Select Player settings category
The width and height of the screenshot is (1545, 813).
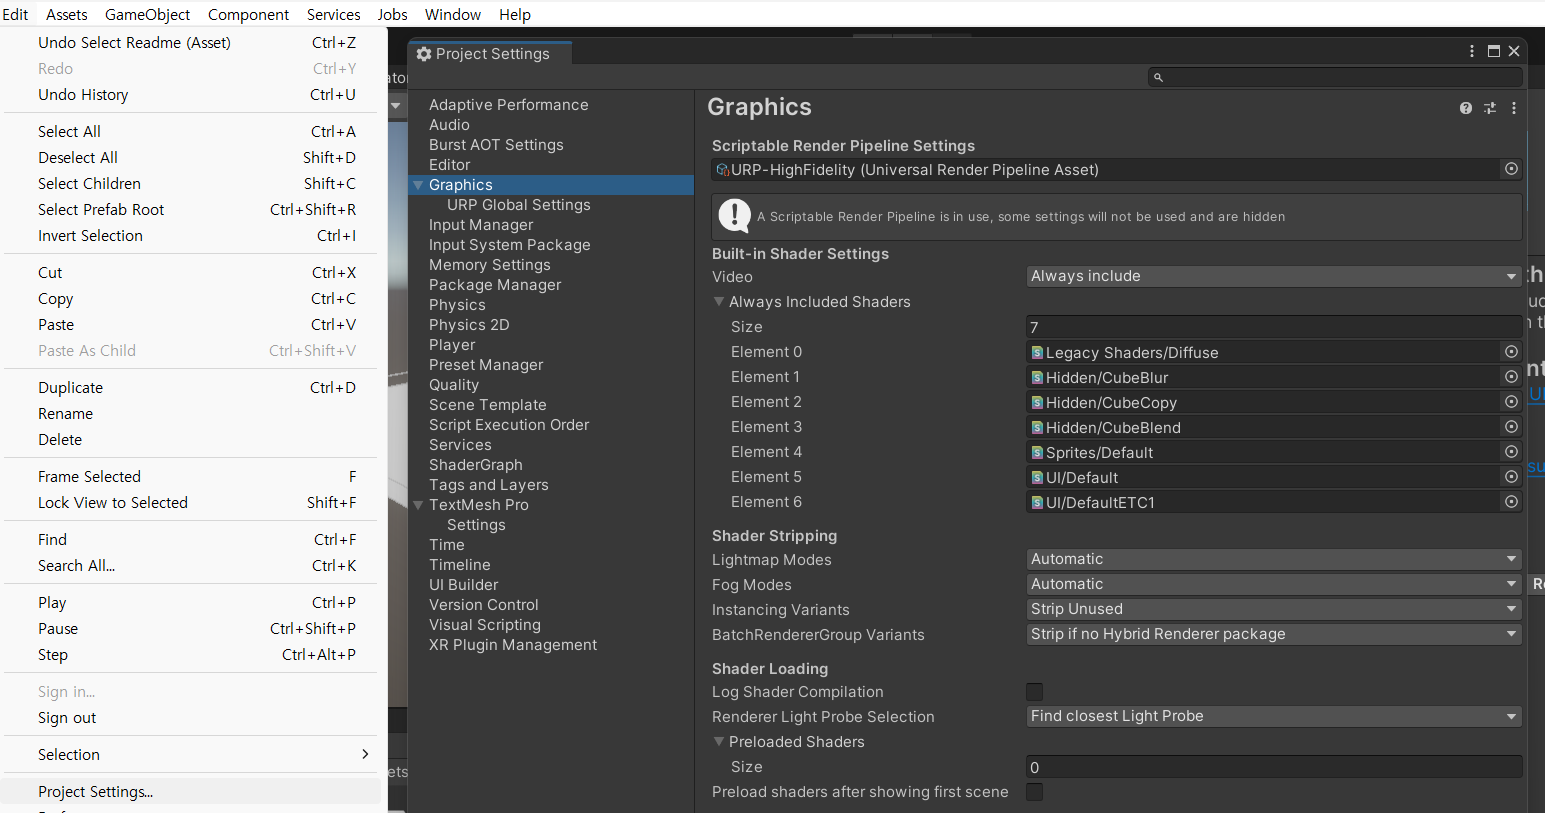coord(452,345)
